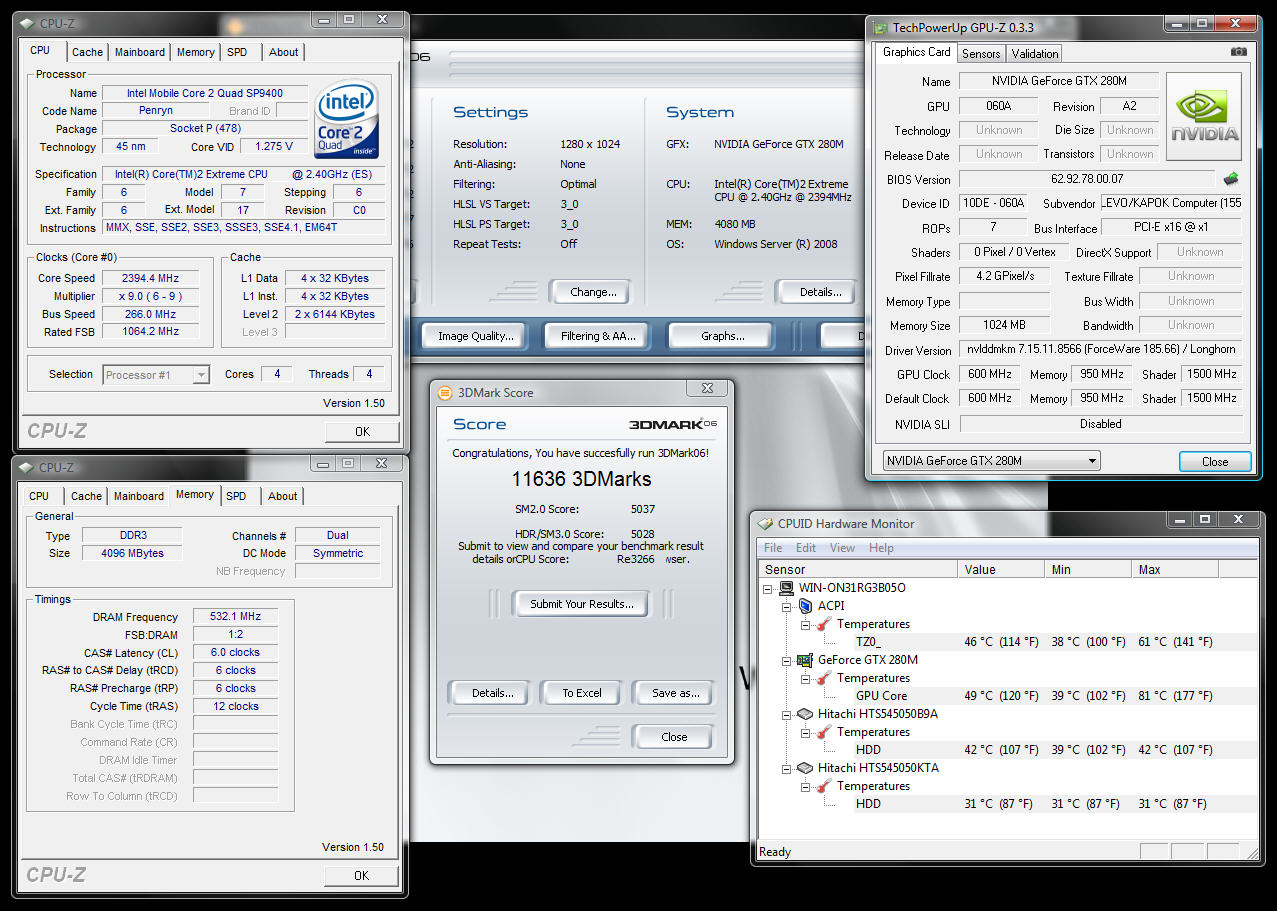Collapse Temperatures under the ACPI node
Image resolution: width=1277 pixels, height=911 pixels.
(806, 624)
